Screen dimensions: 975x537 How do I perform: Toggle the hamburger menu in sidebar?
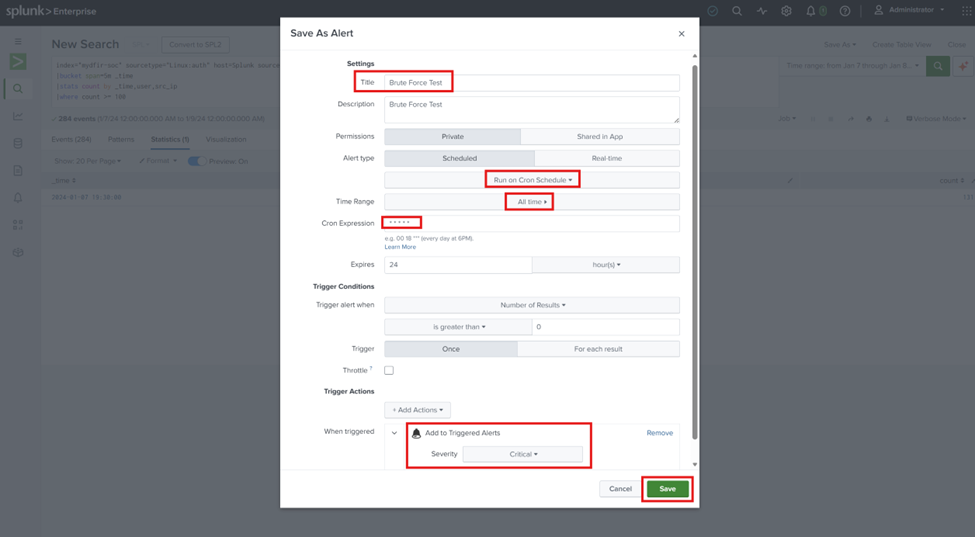coord(18,42)
